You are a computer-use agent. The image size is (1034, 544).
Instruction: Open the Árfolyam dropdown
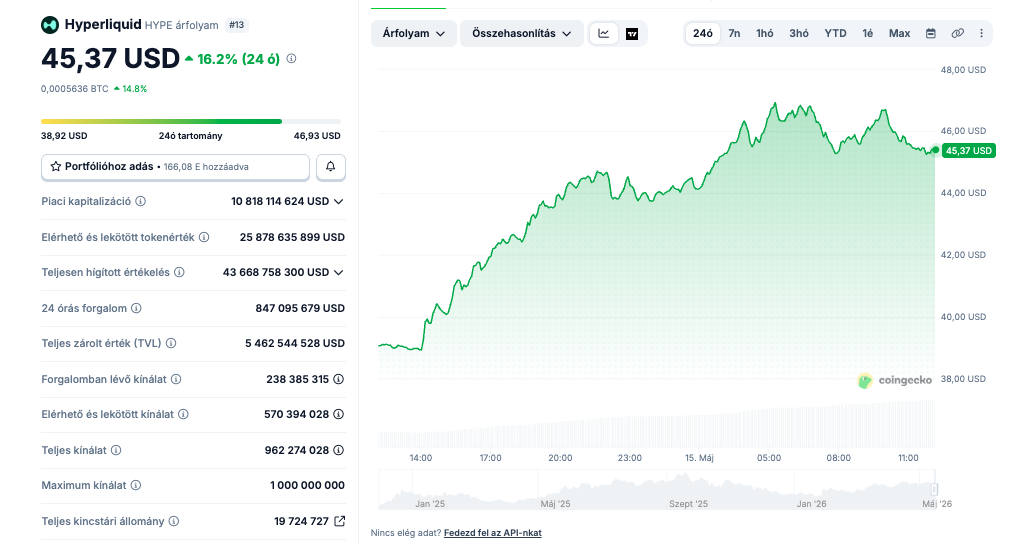point(413,34)
